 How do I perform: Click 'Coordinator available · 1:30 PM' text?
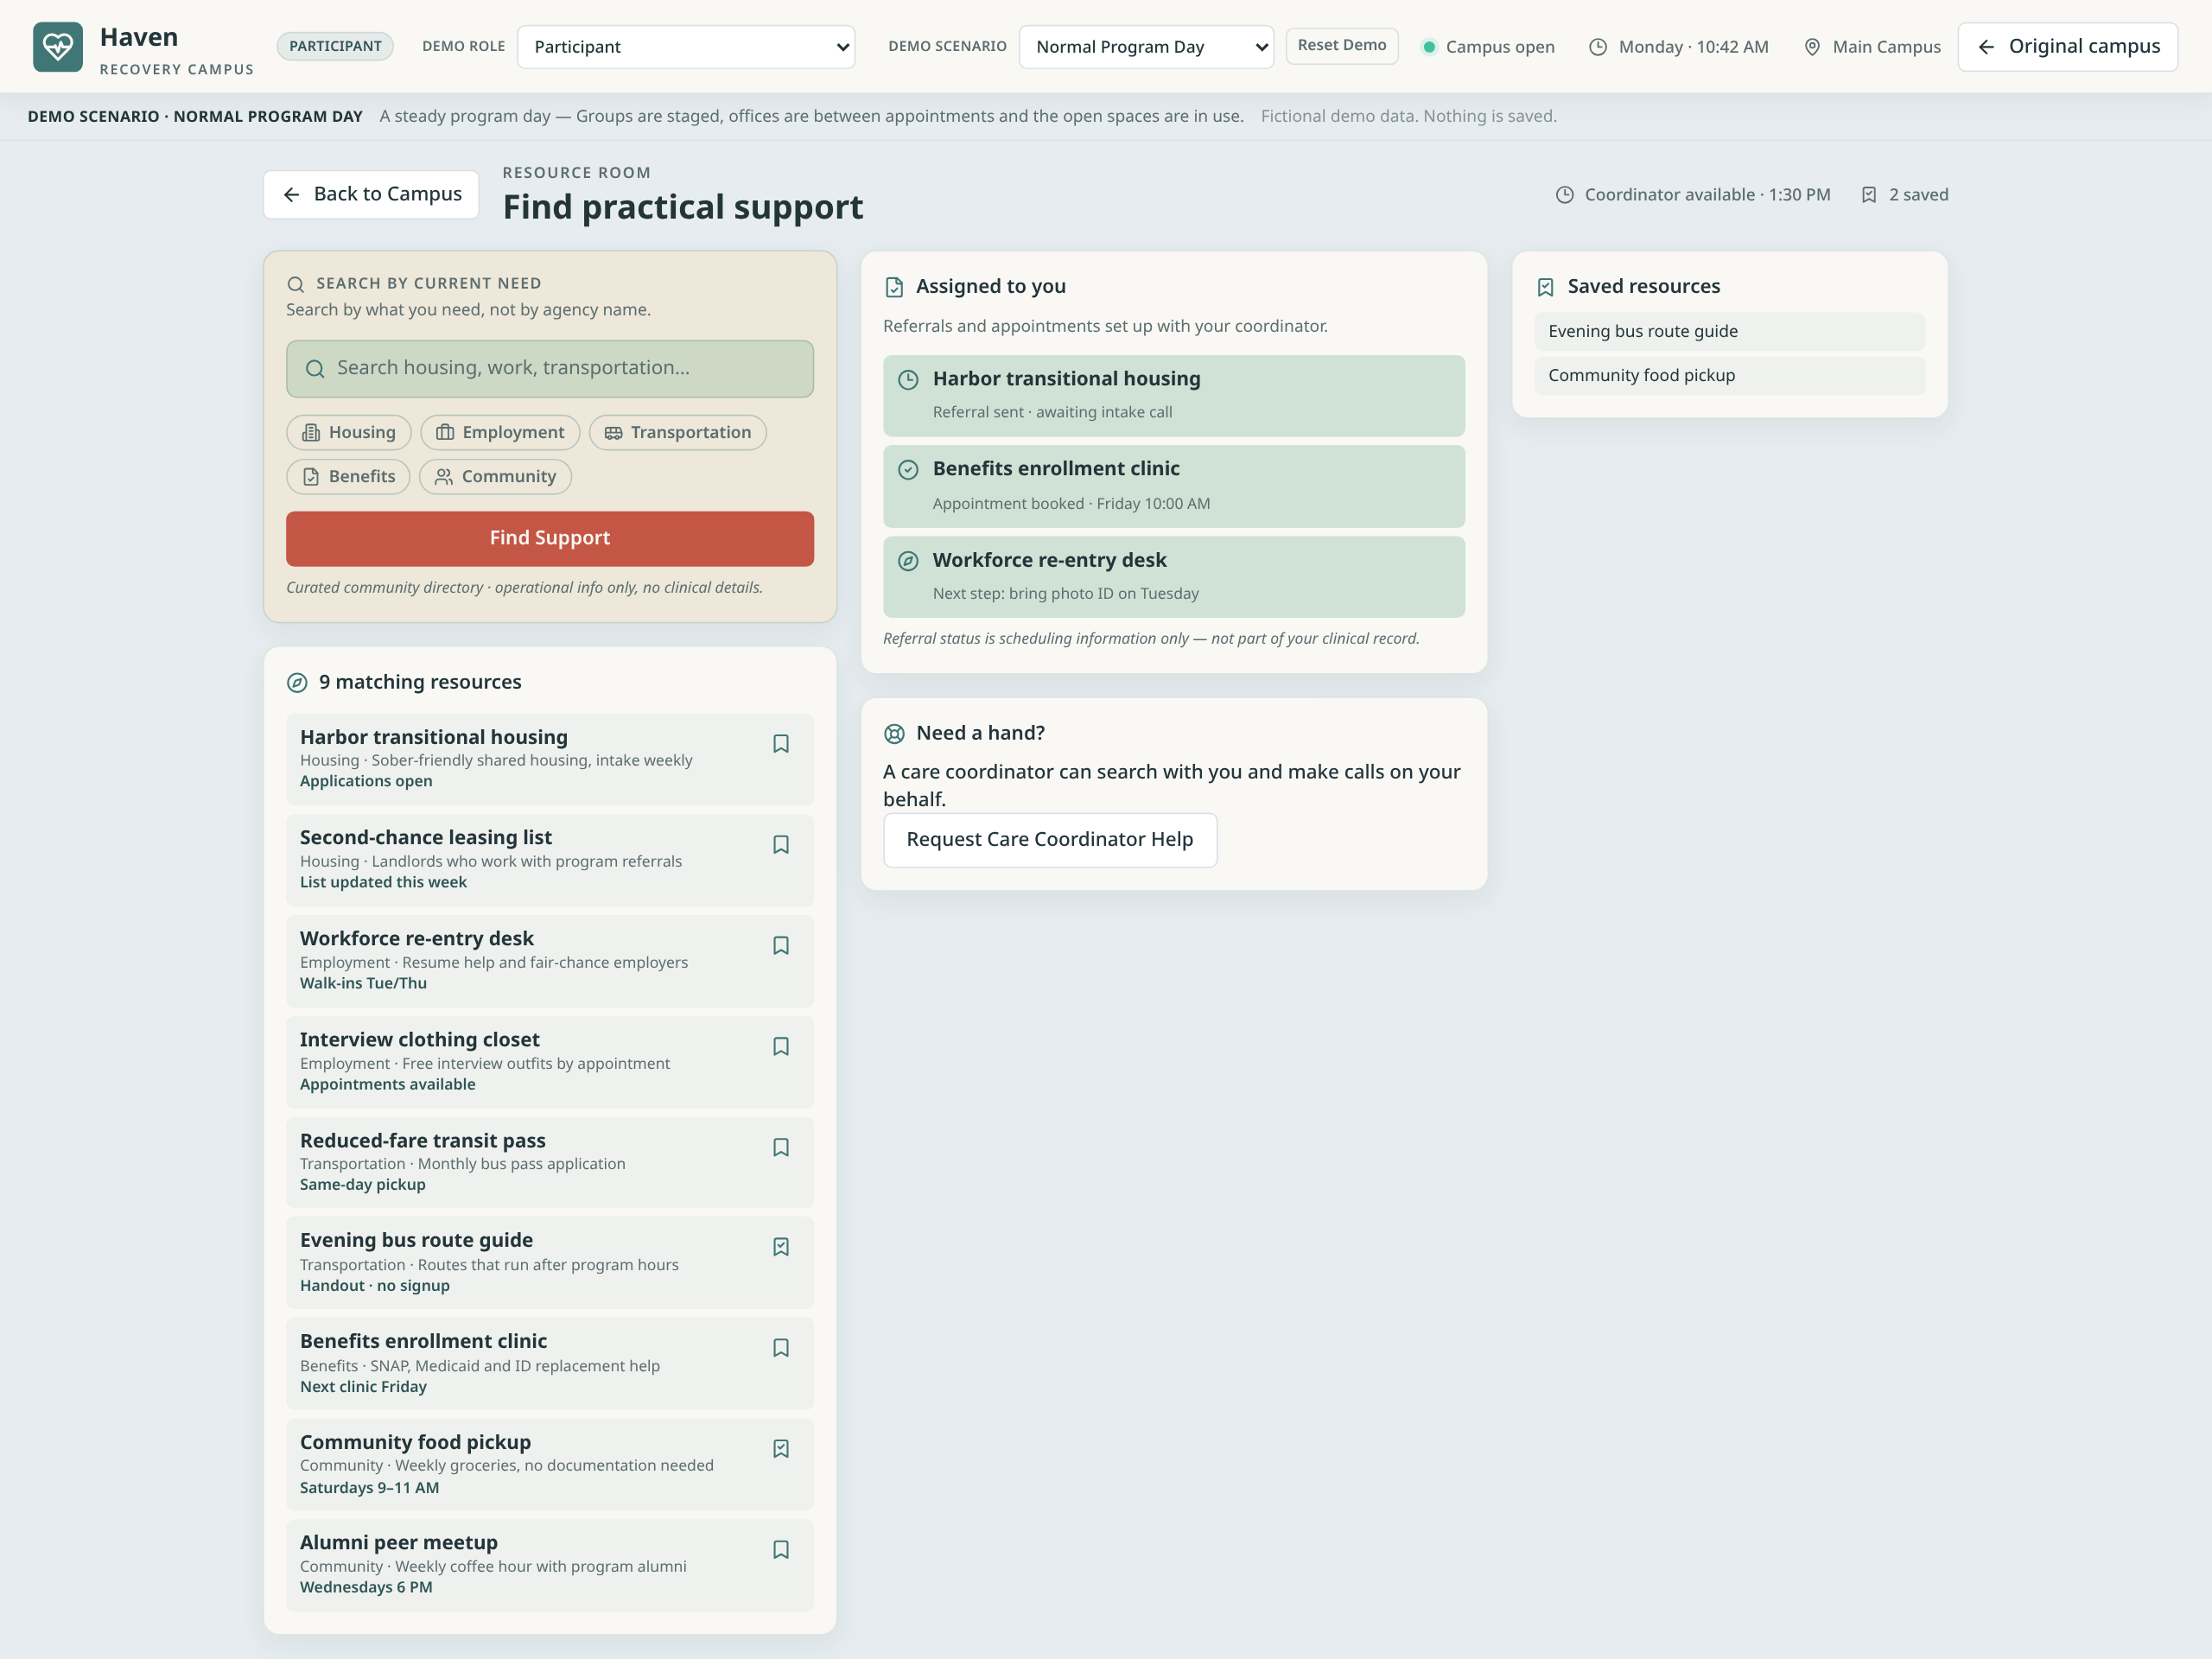click(1707, 195)
